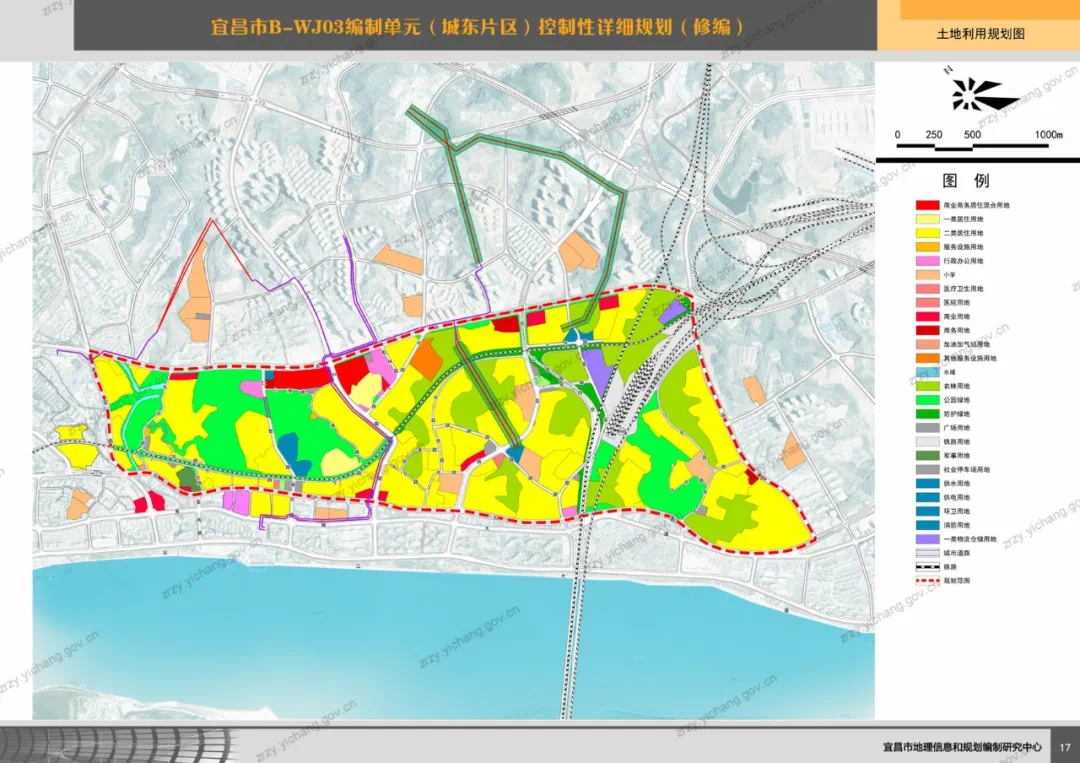1080x763 pixels.
Task: Select the 一类物流仓储用地 purple swatch
Action: [x=927, y=539]
